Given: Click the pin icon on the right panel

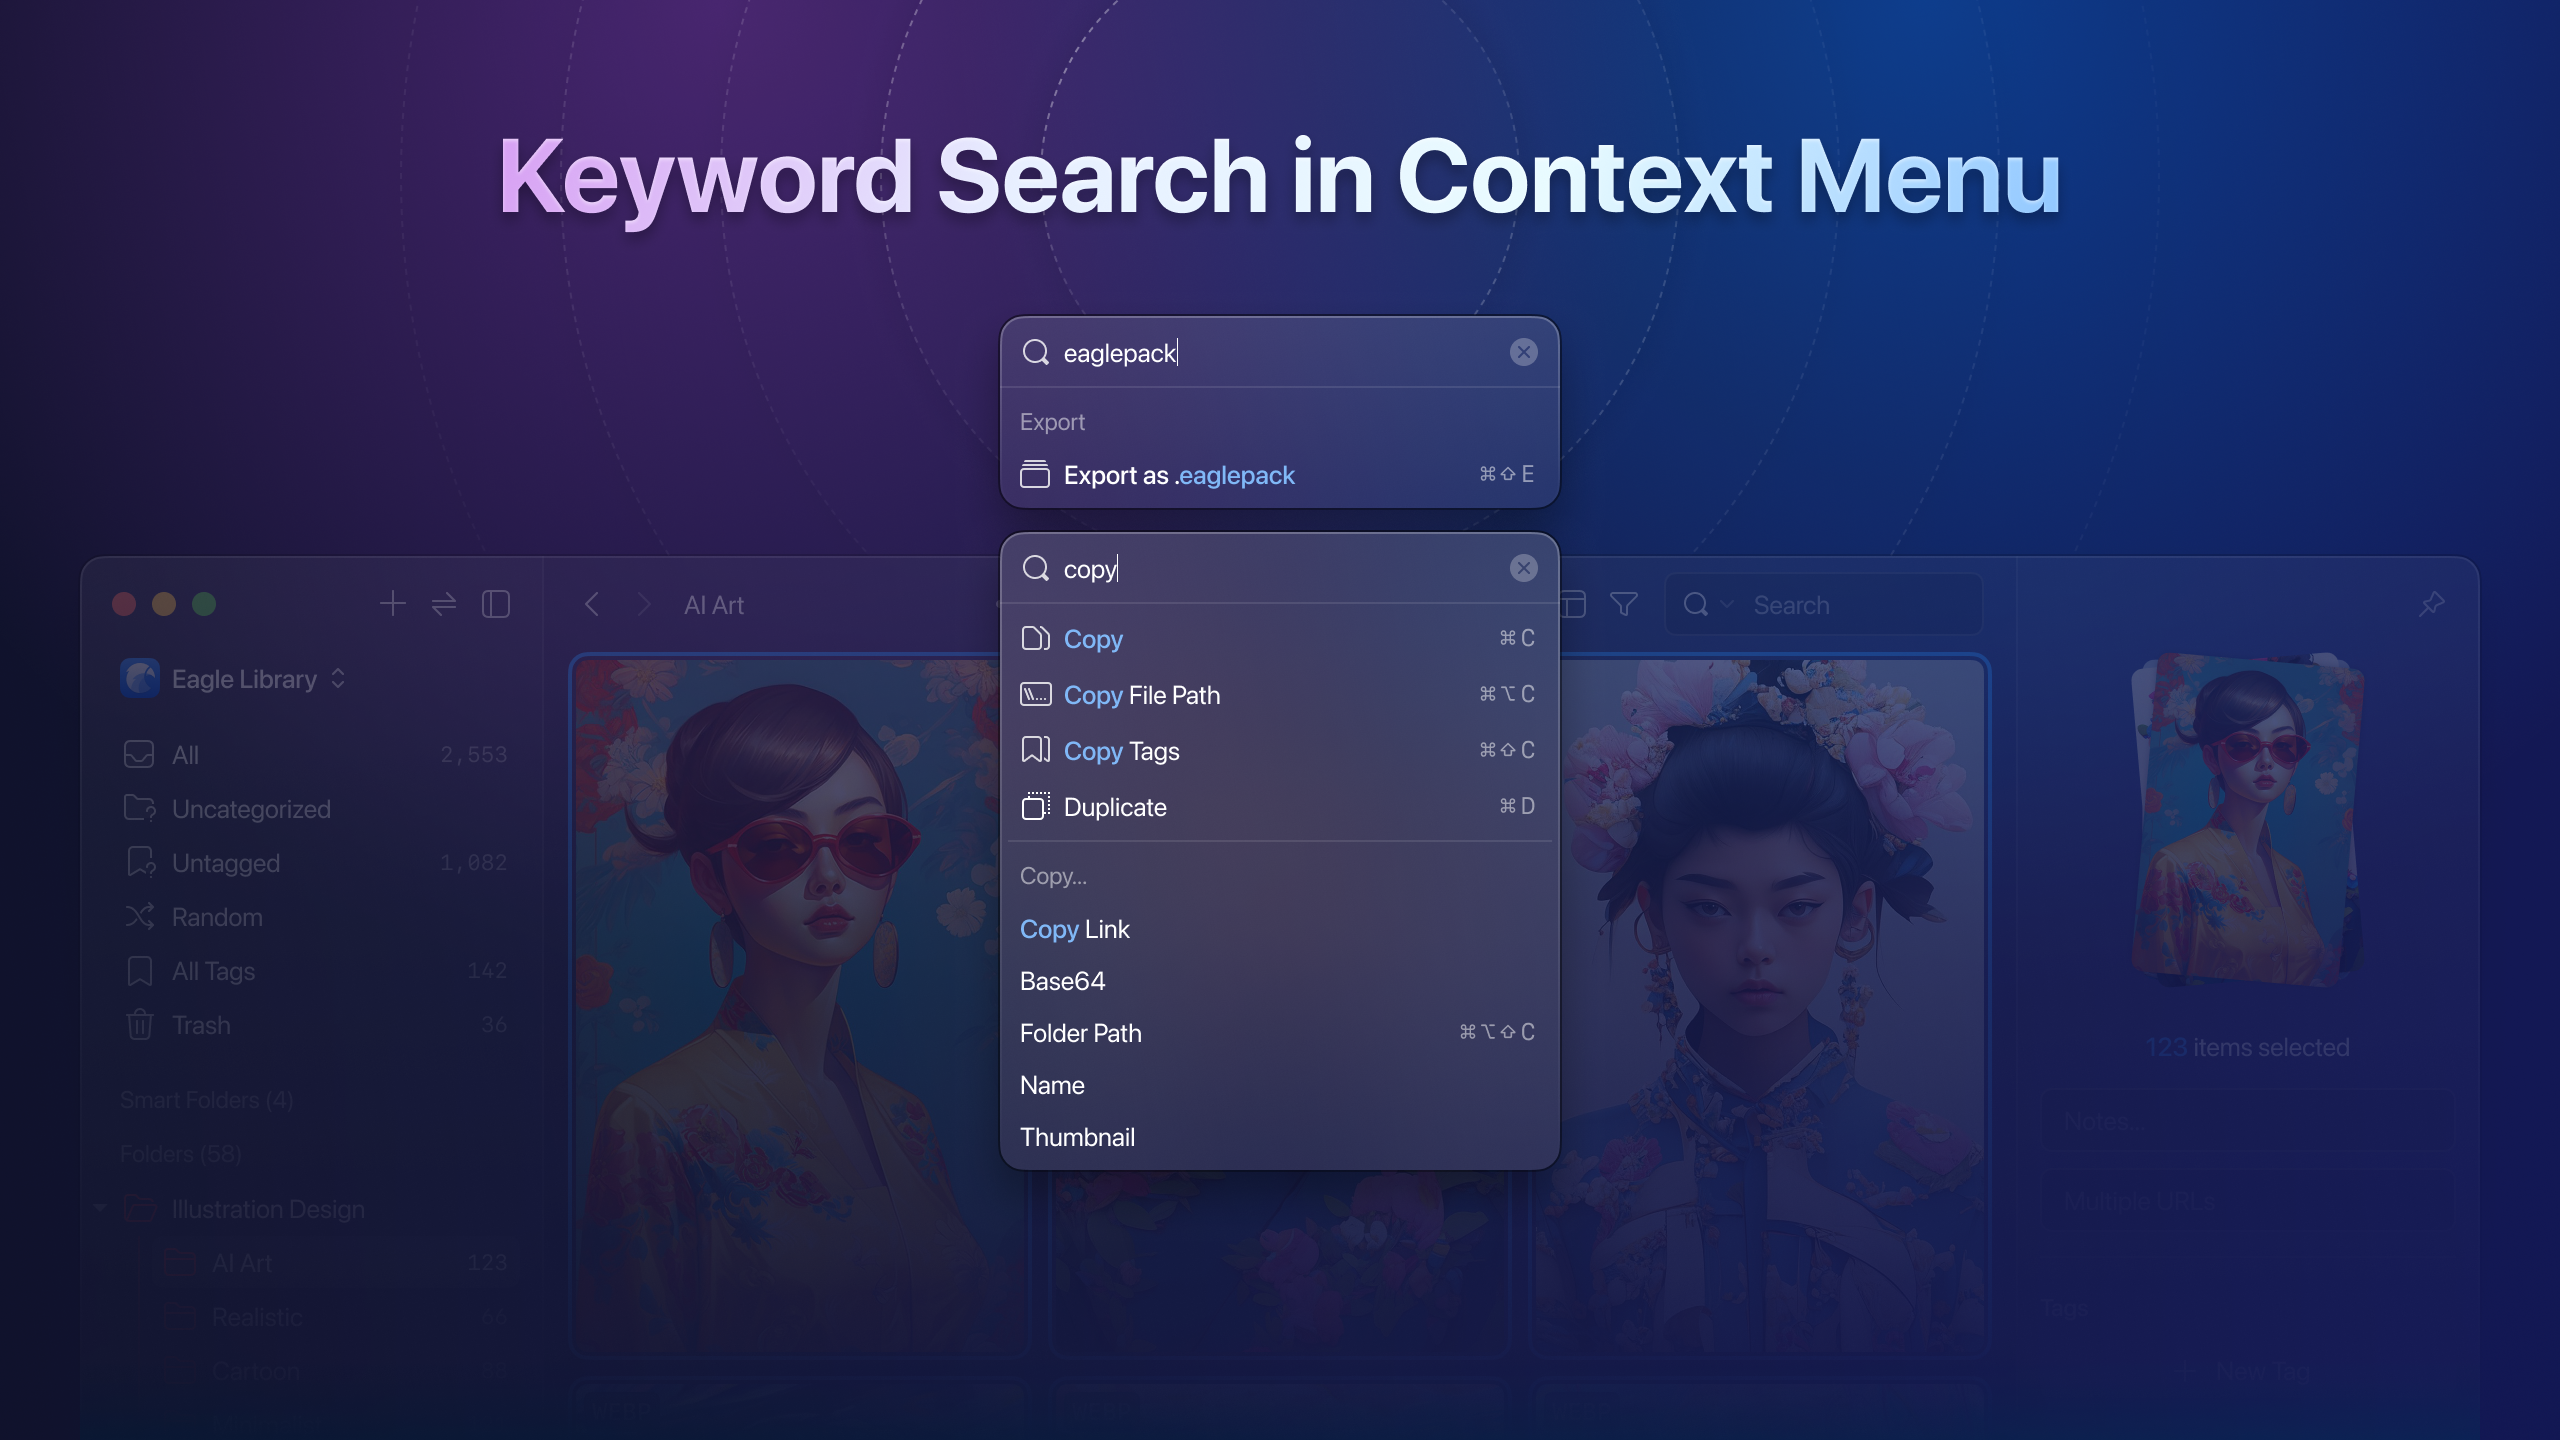Looking at the screenshot, I should (x=2433, y=604).
